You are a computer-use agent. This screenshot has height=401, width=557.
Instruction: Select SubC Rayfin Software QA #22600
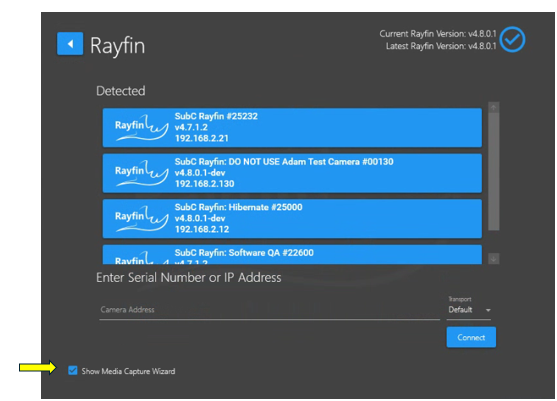coord(292,254)
